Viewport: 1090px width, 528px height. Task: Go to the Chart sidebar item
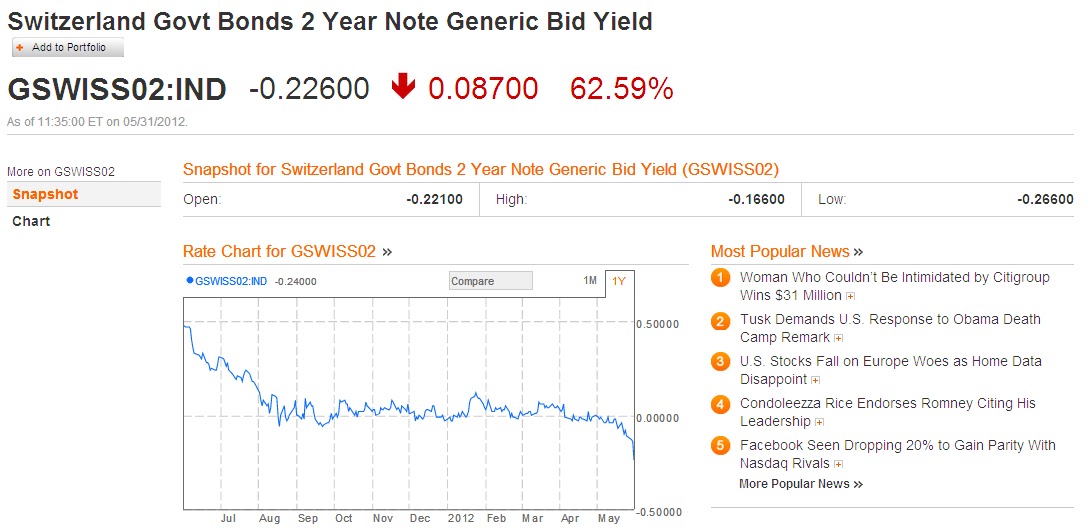click(31, 221)
